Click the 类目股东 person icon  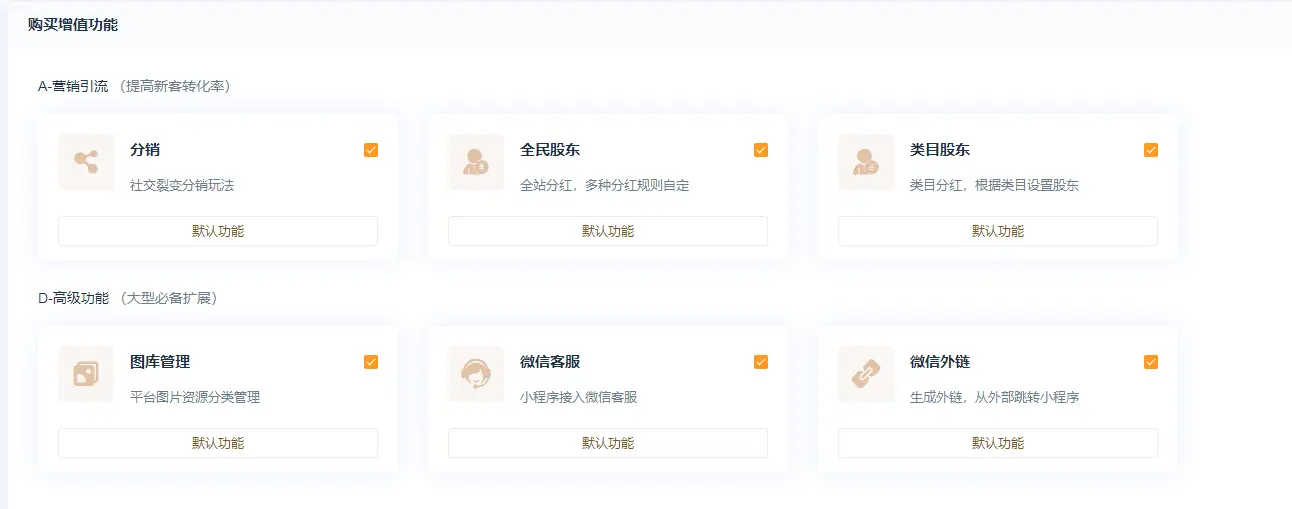pyautogui.click(x=866, y=162)
